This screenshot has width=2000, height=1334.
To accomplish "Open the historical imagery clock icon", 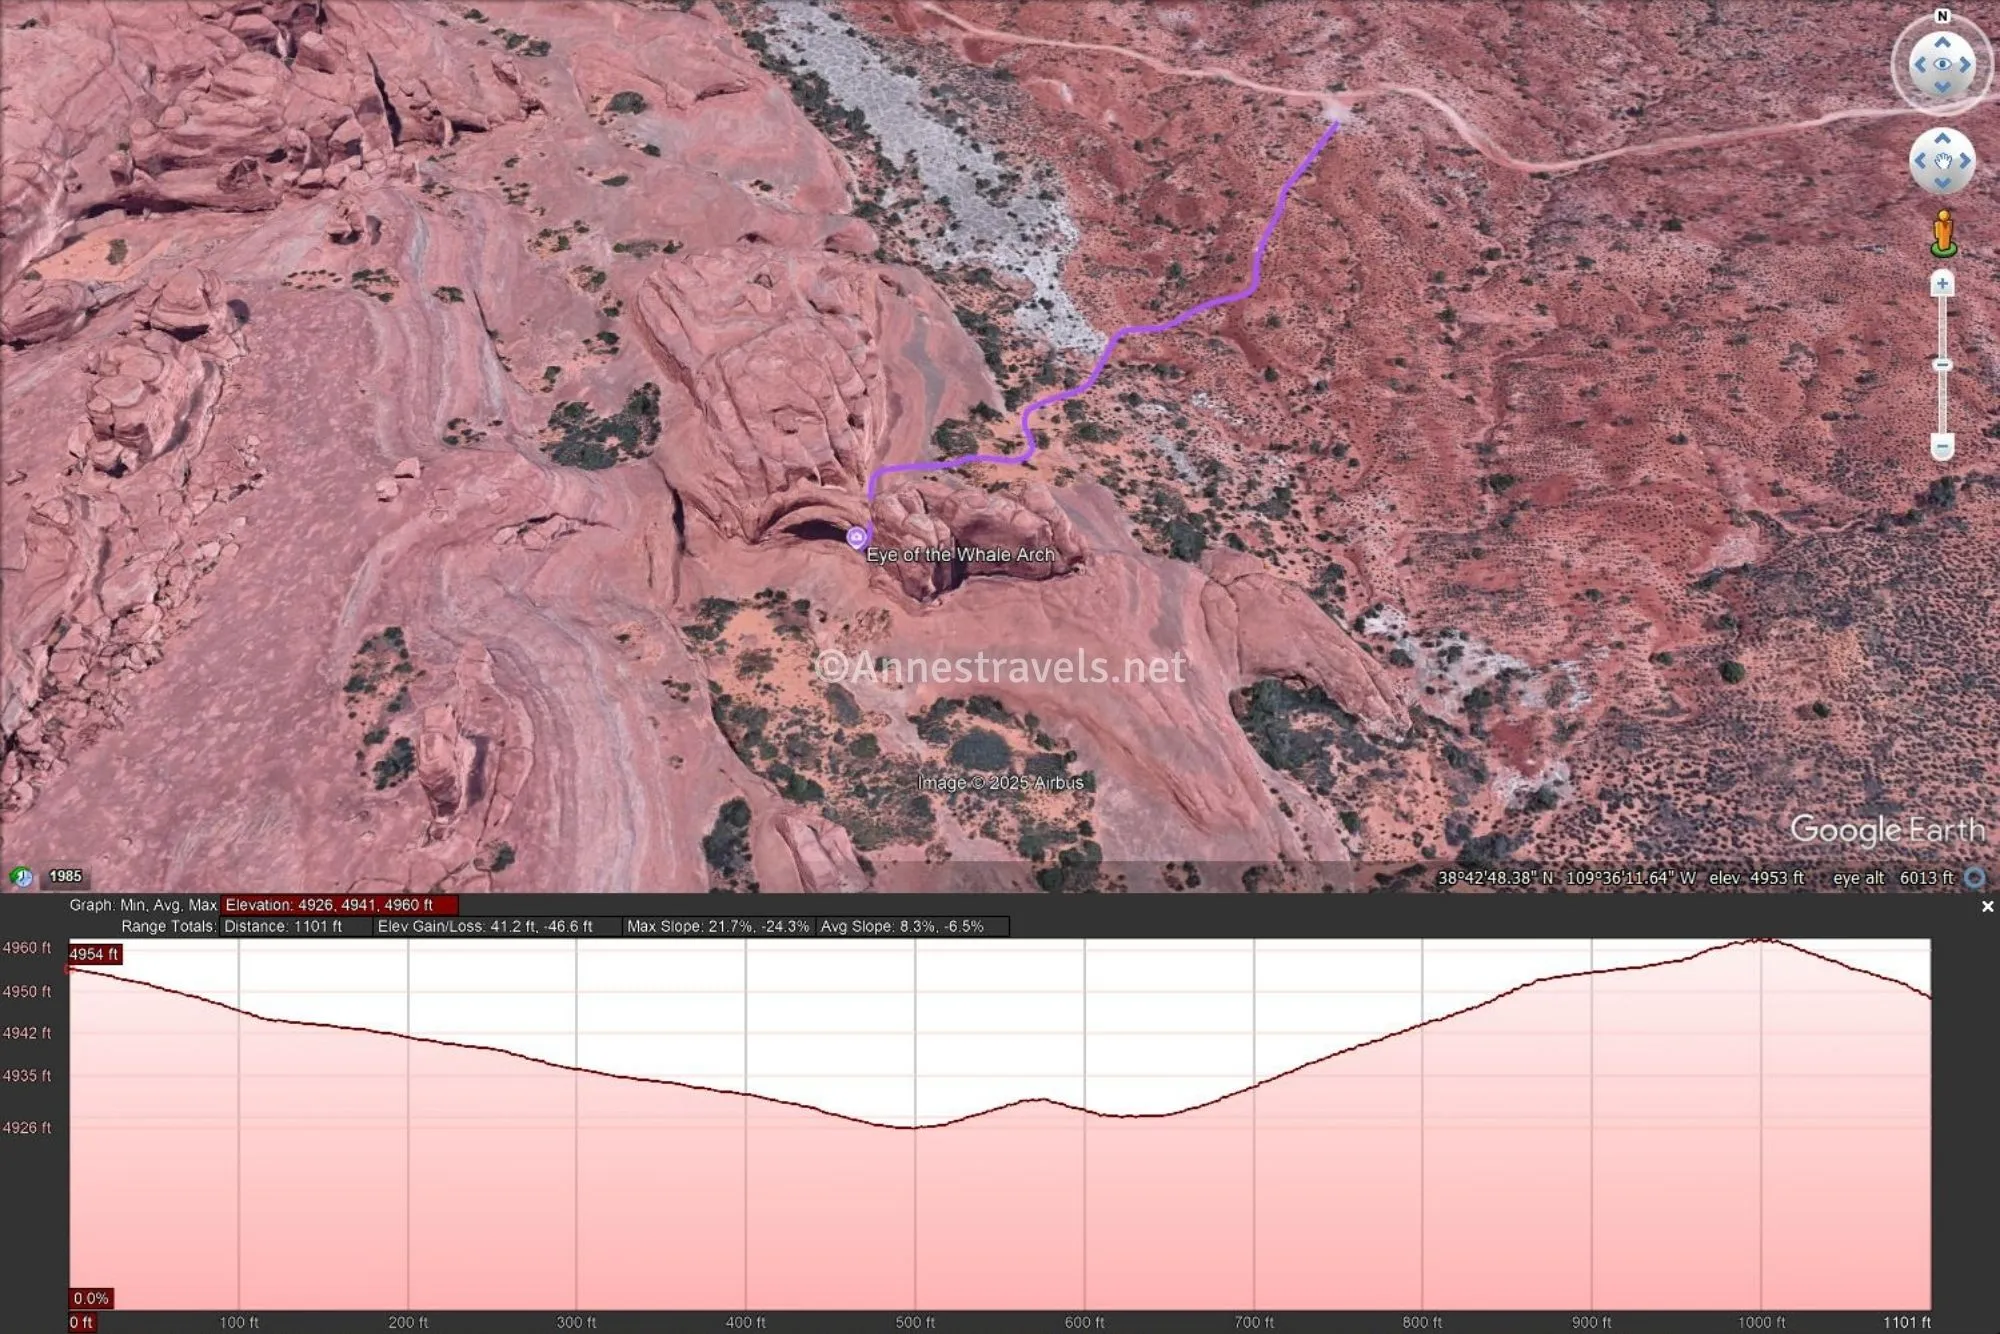I will click(x=21, y=877).
